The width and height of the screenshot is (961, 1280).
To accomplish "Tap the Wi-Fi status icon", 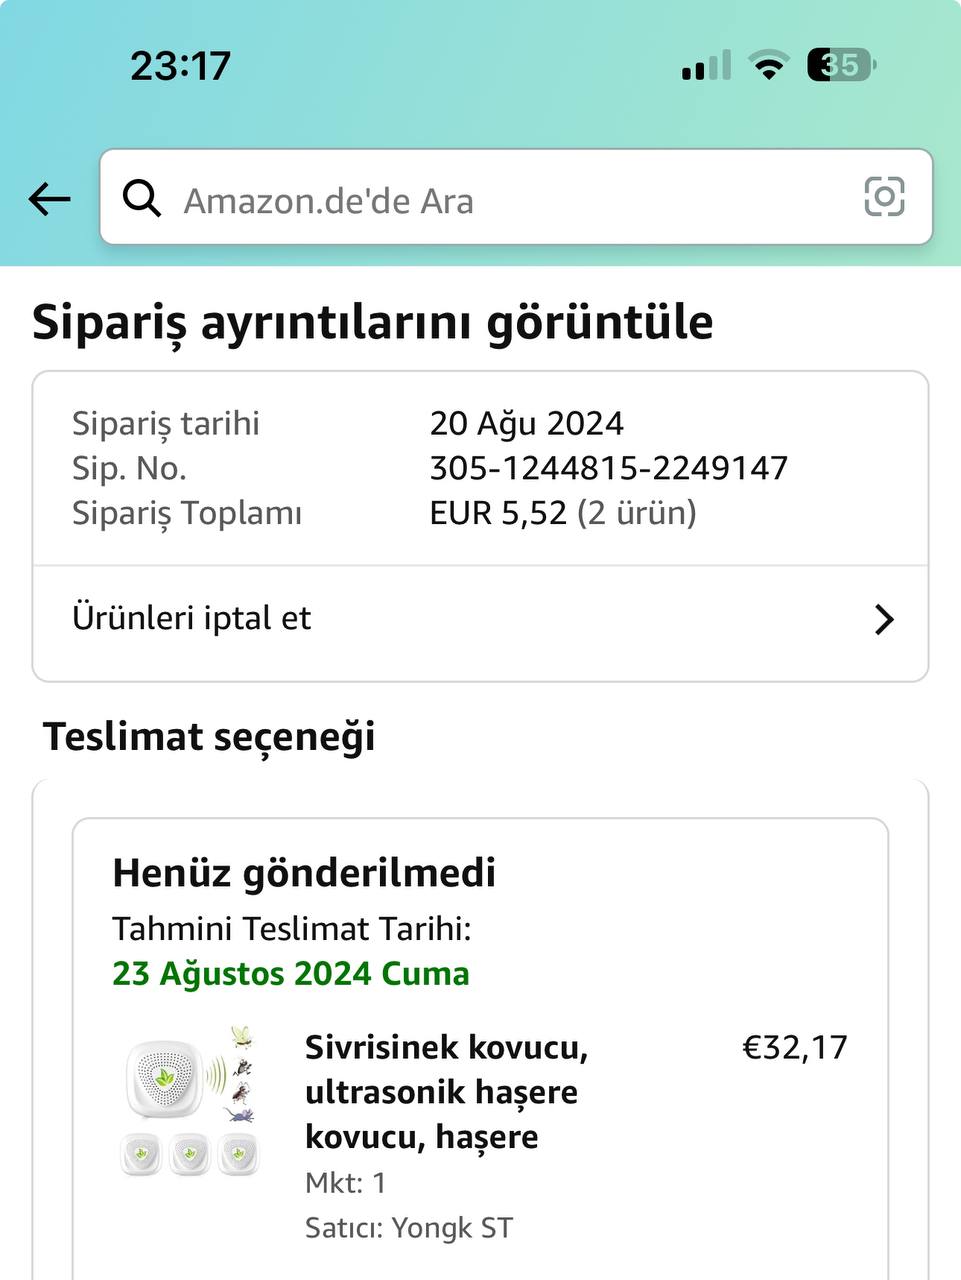I will coord(768,67).
